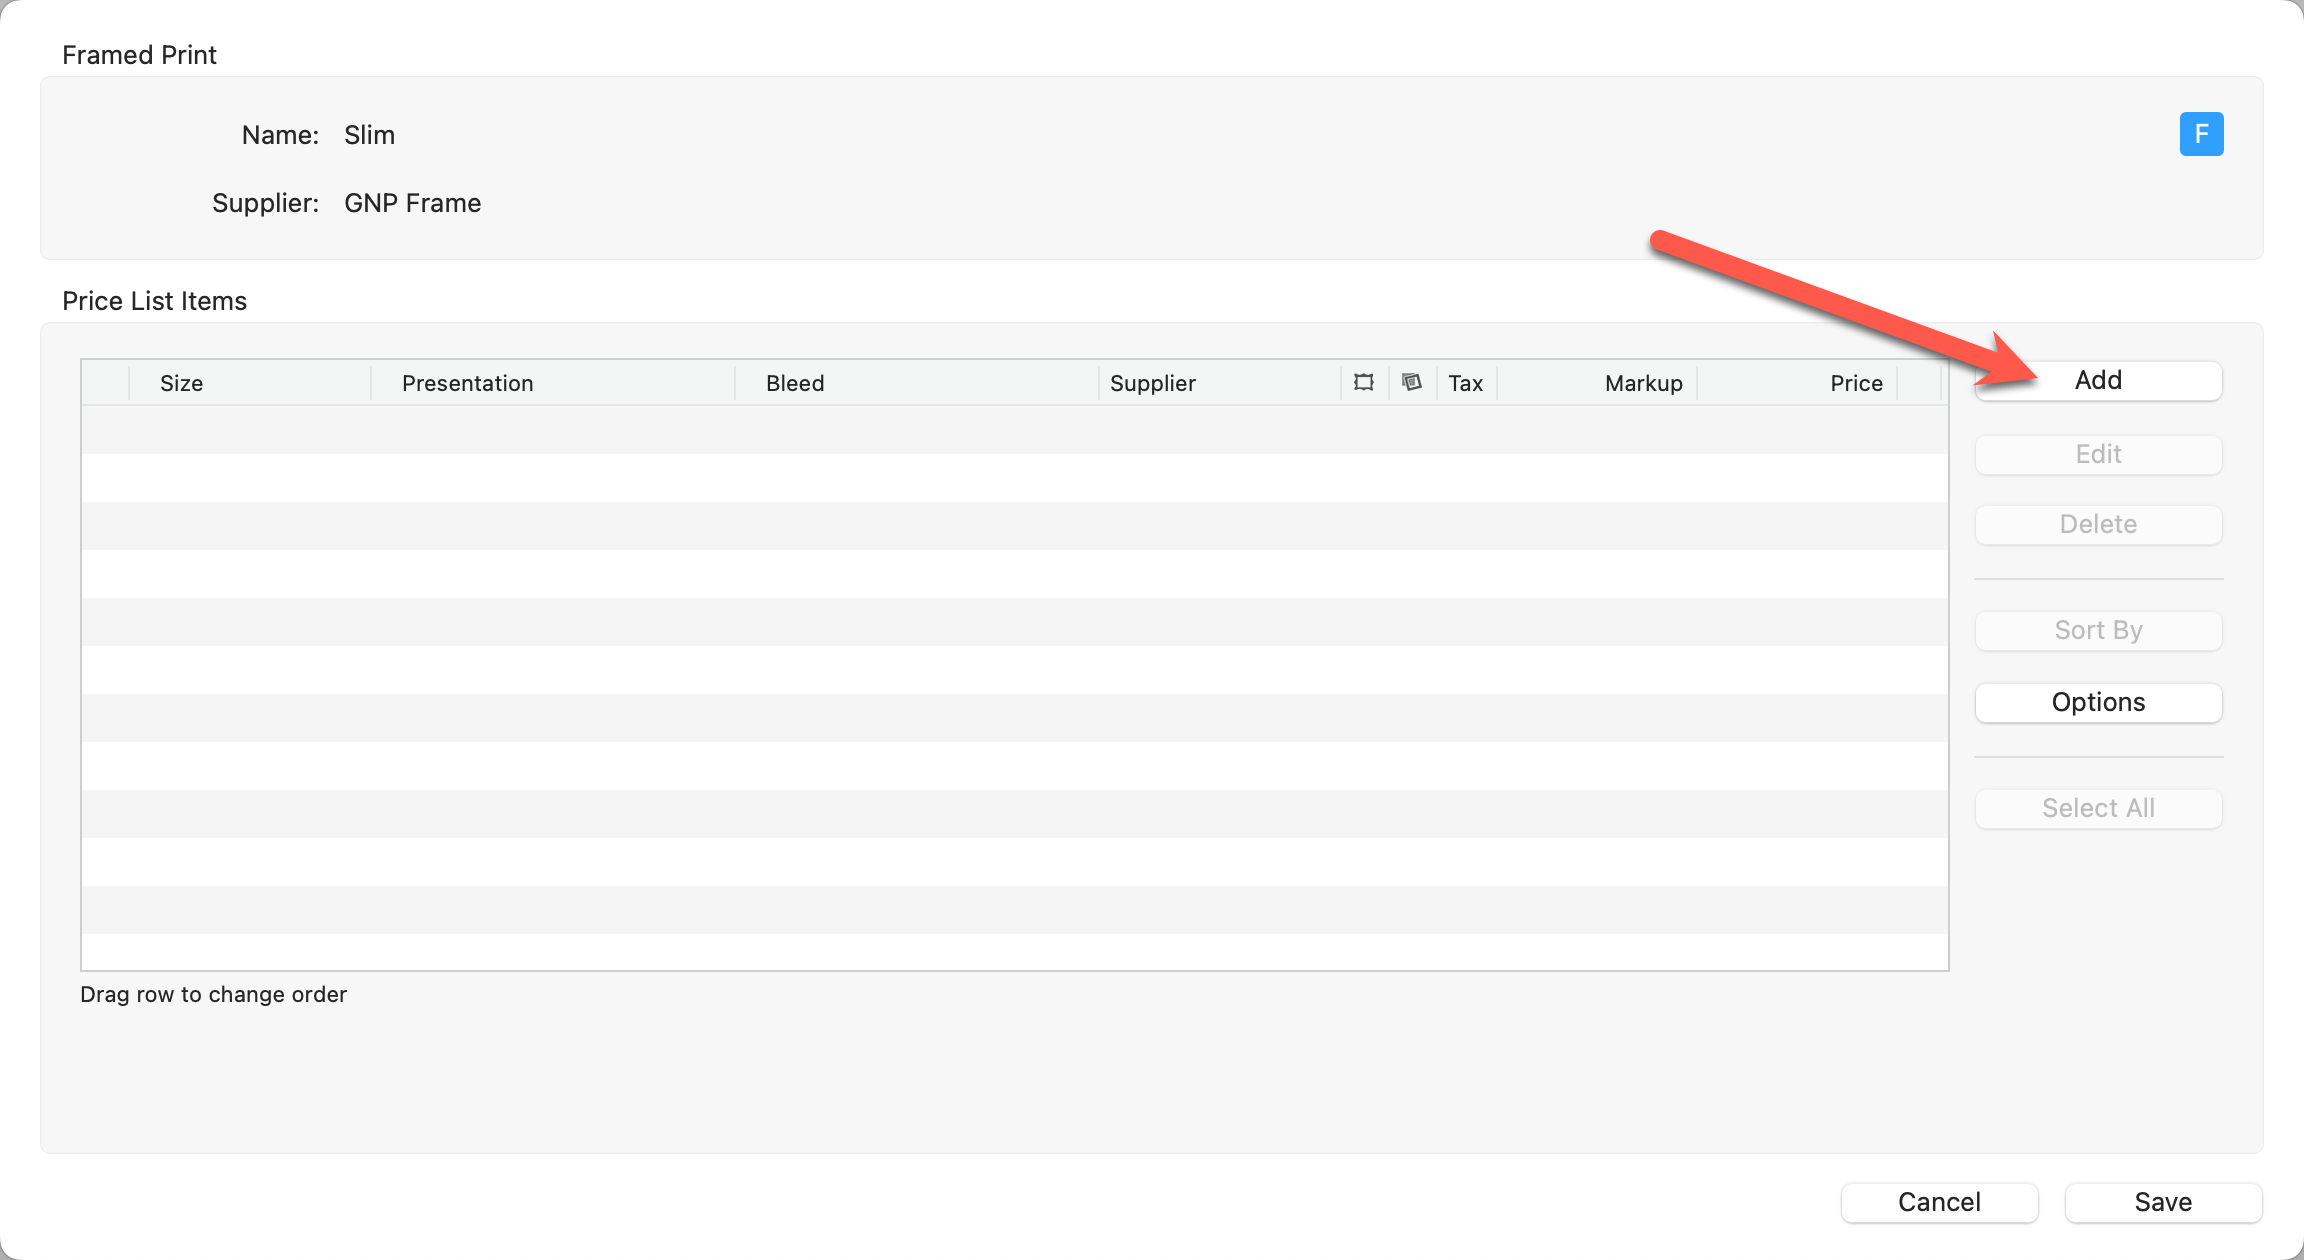
Task: Click the Bleed column header
Action: [795, 383]
